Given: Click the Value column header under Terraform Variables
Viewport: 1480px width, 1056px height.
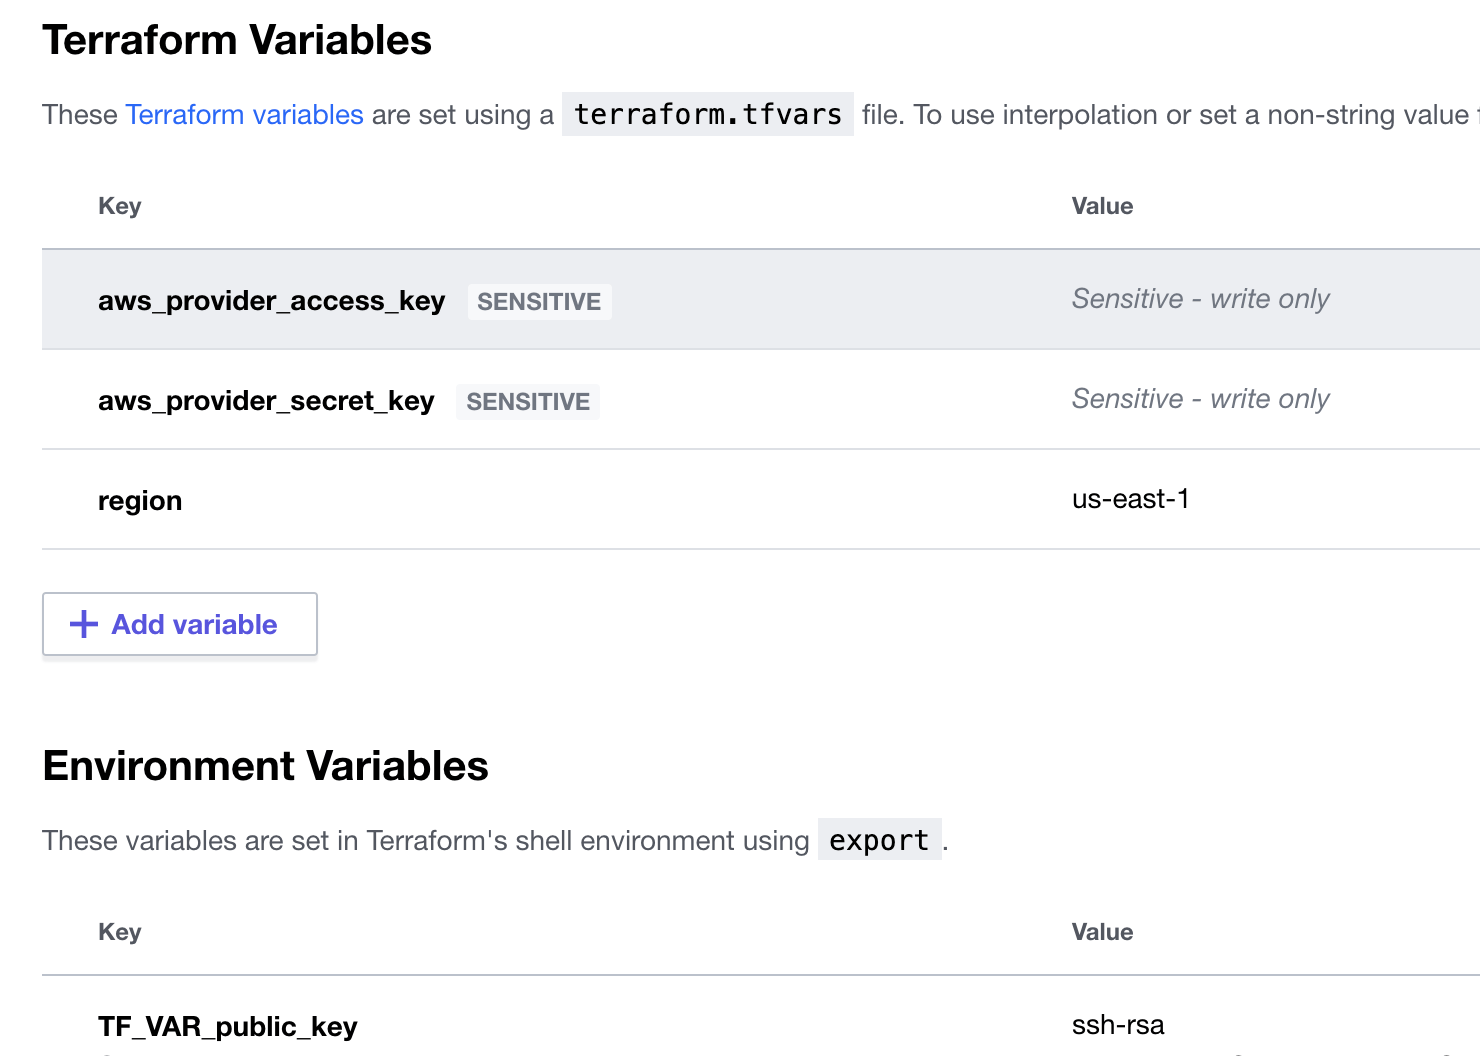Looking at the screenshot, I should coord(1102,206).
